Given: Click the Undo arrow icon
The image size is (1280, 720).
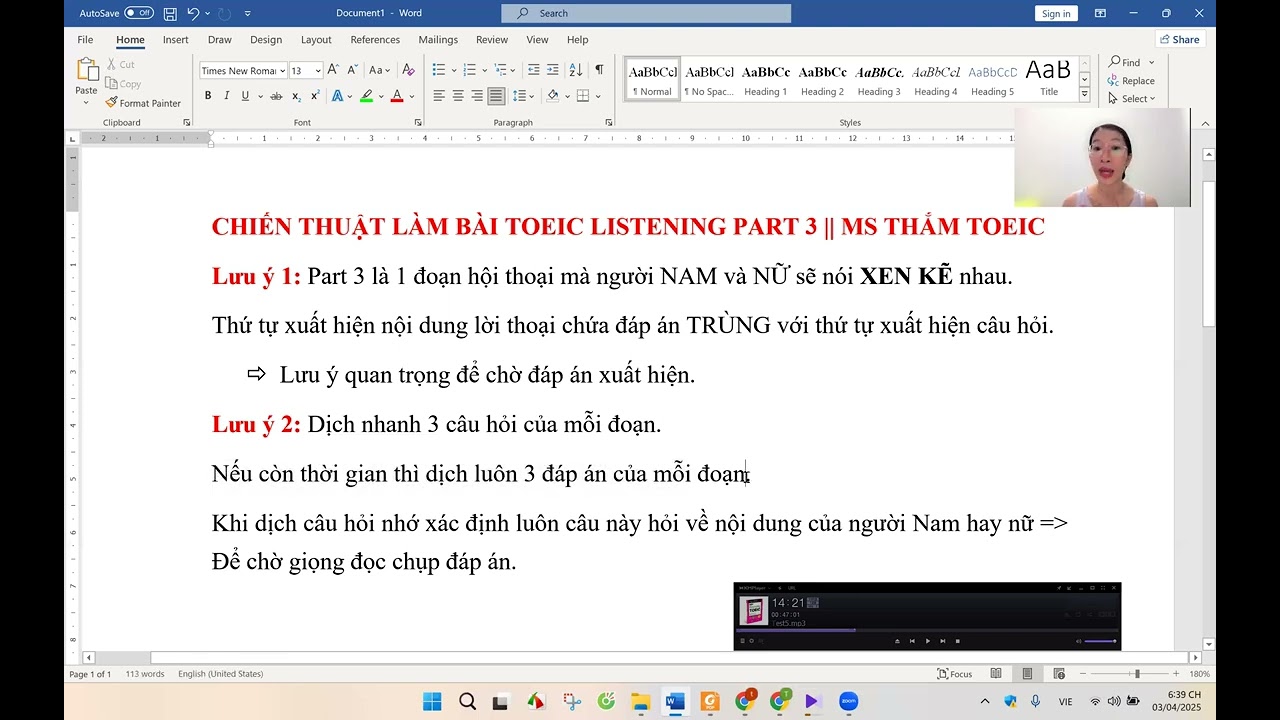Looking at the screenshot, I should point(193,13).
